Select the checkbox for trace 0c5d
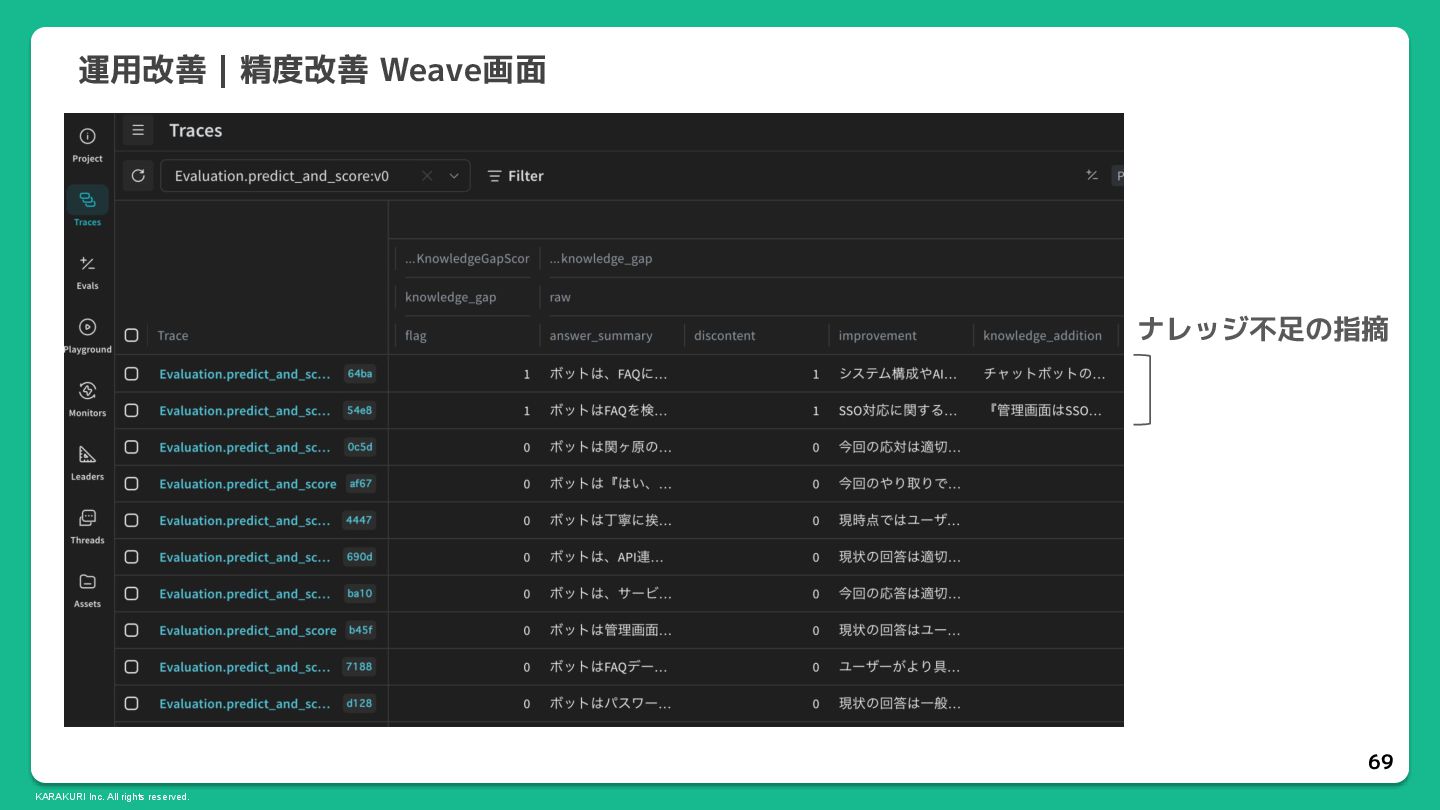Image resolution: width=1440 pixels, height=810 pixels. click(x=131, y=447)
